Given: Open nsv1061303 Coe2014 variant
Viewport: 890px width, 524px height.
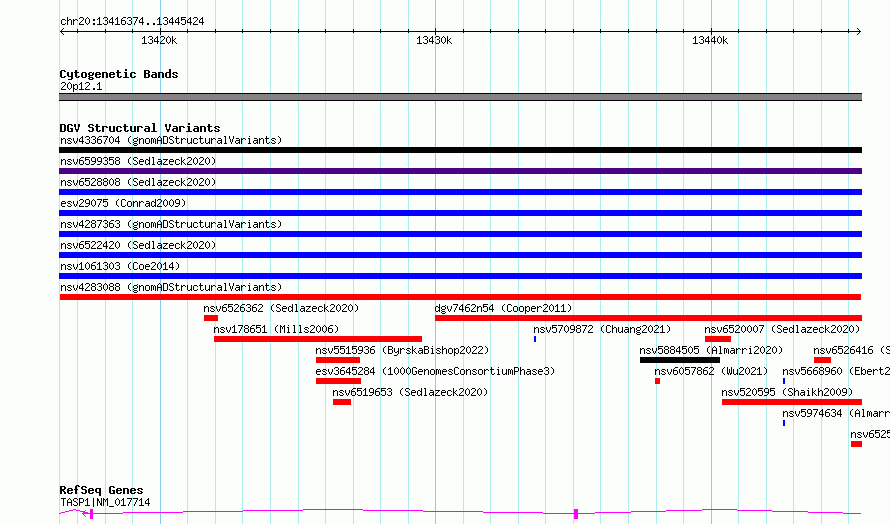Looking at the screenshot, I should (x=120, y=266).
